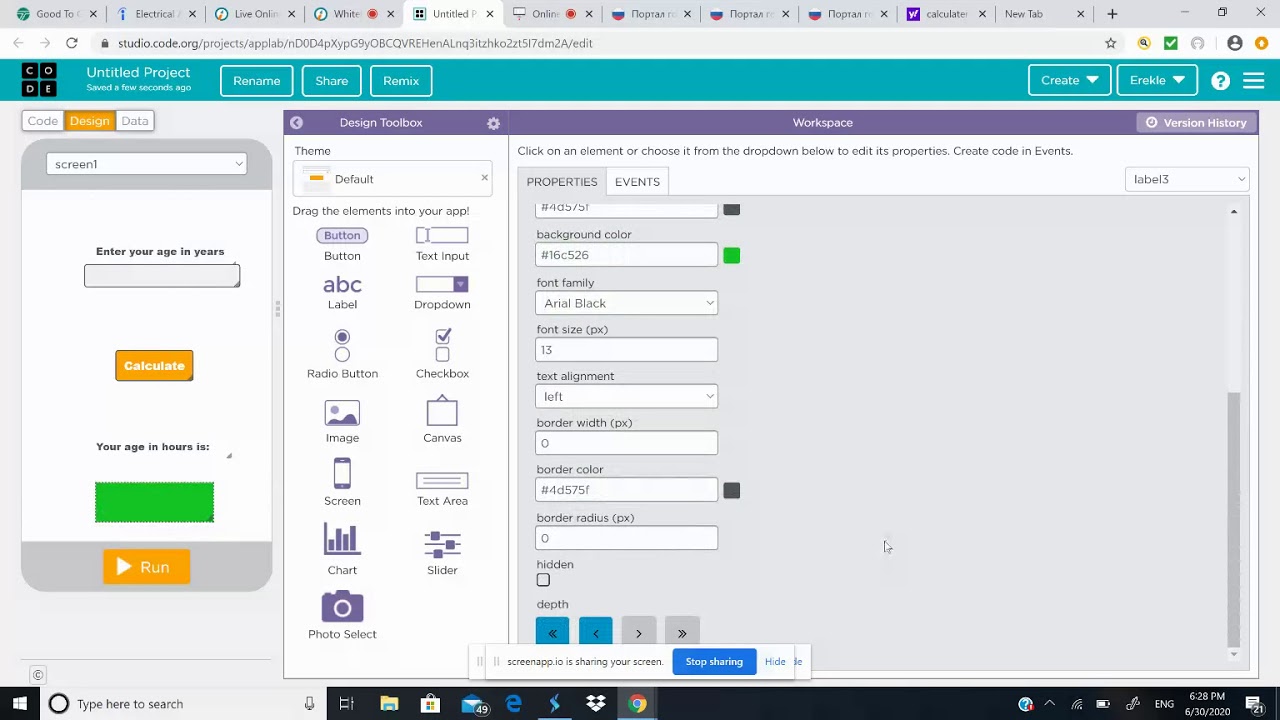This screenshot has width=1280, height=720.
Task: Click the border width input field
Action: tap(626, 443)
